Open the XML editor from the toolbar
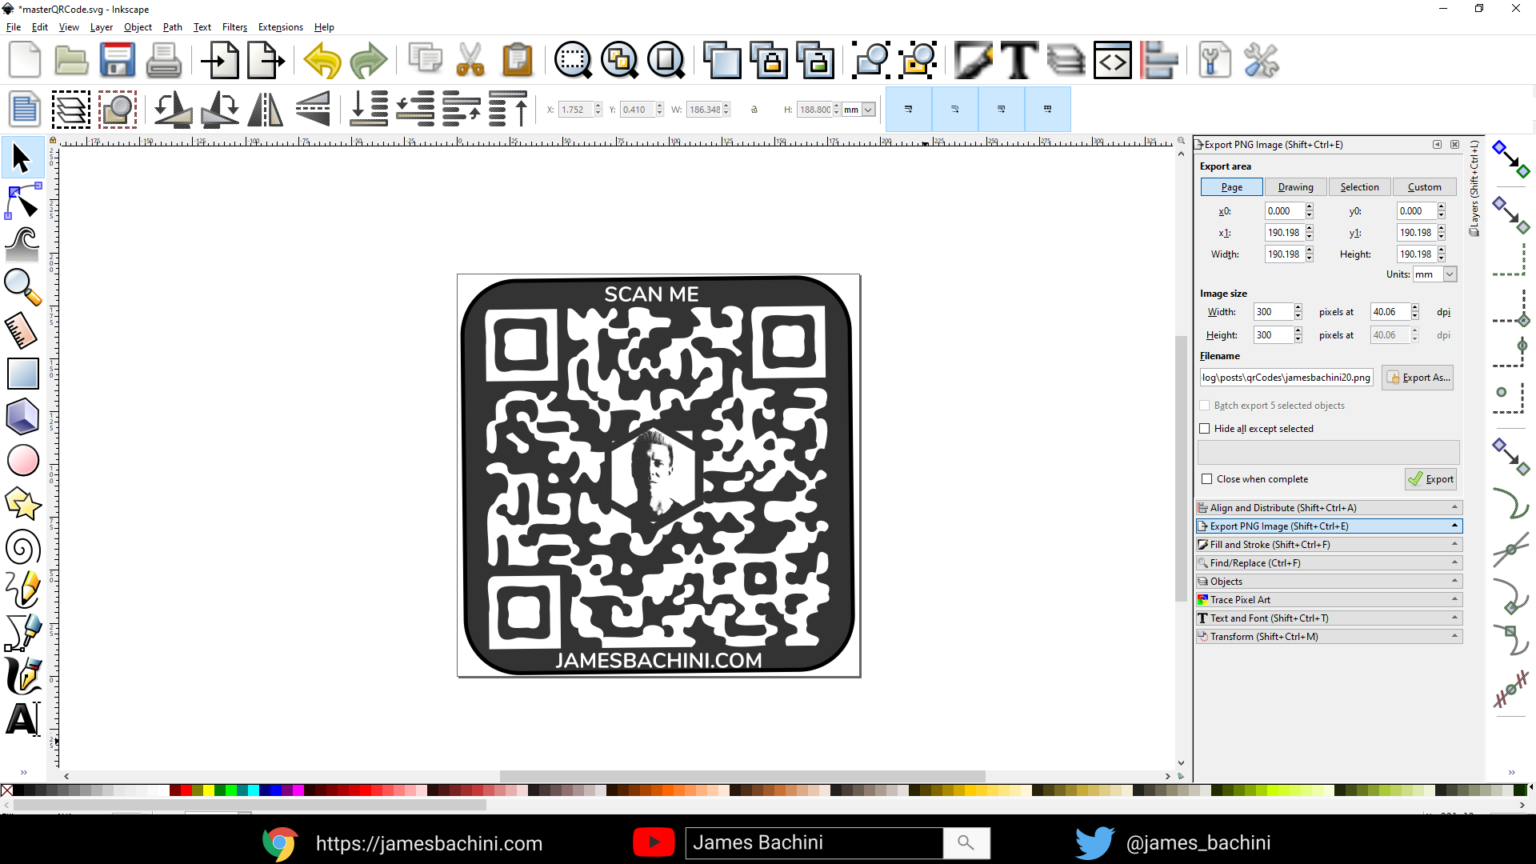Viewport: 1536px width, 864px height. (x=1112, y=60)
